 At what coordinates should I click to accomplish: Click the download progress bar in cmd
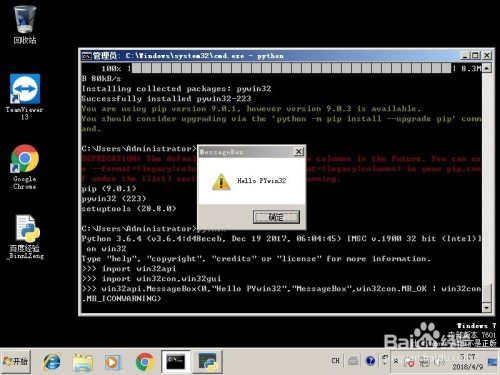(292, 68)
